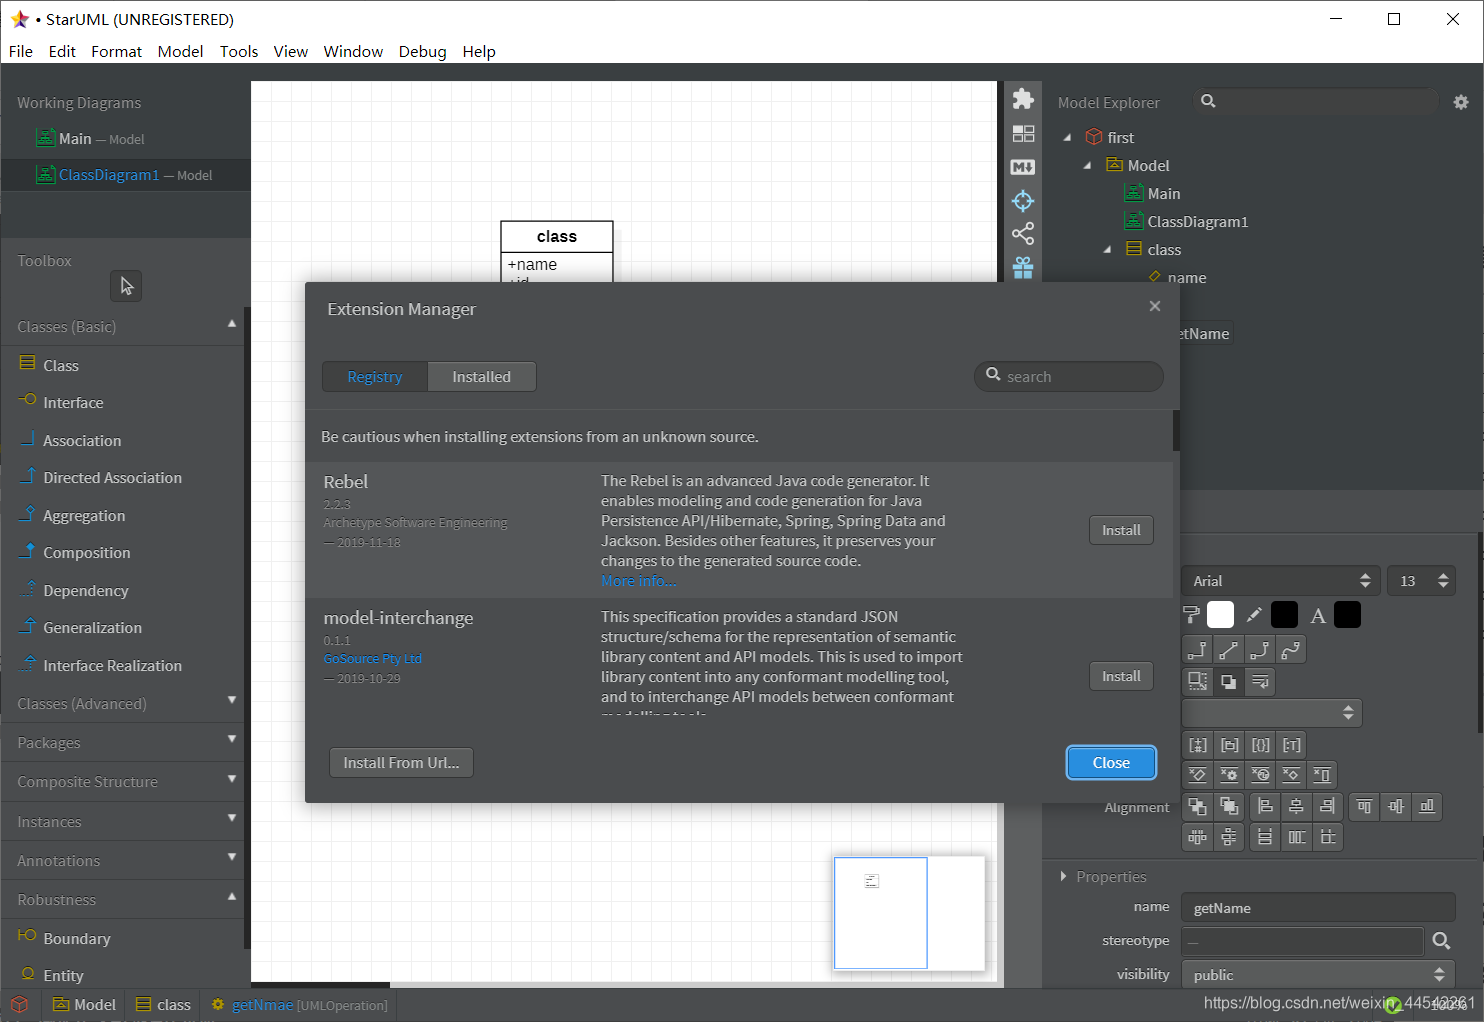Open the Arial font dropdown
Screen dimensions: 1484x1022
(1281, 581)
